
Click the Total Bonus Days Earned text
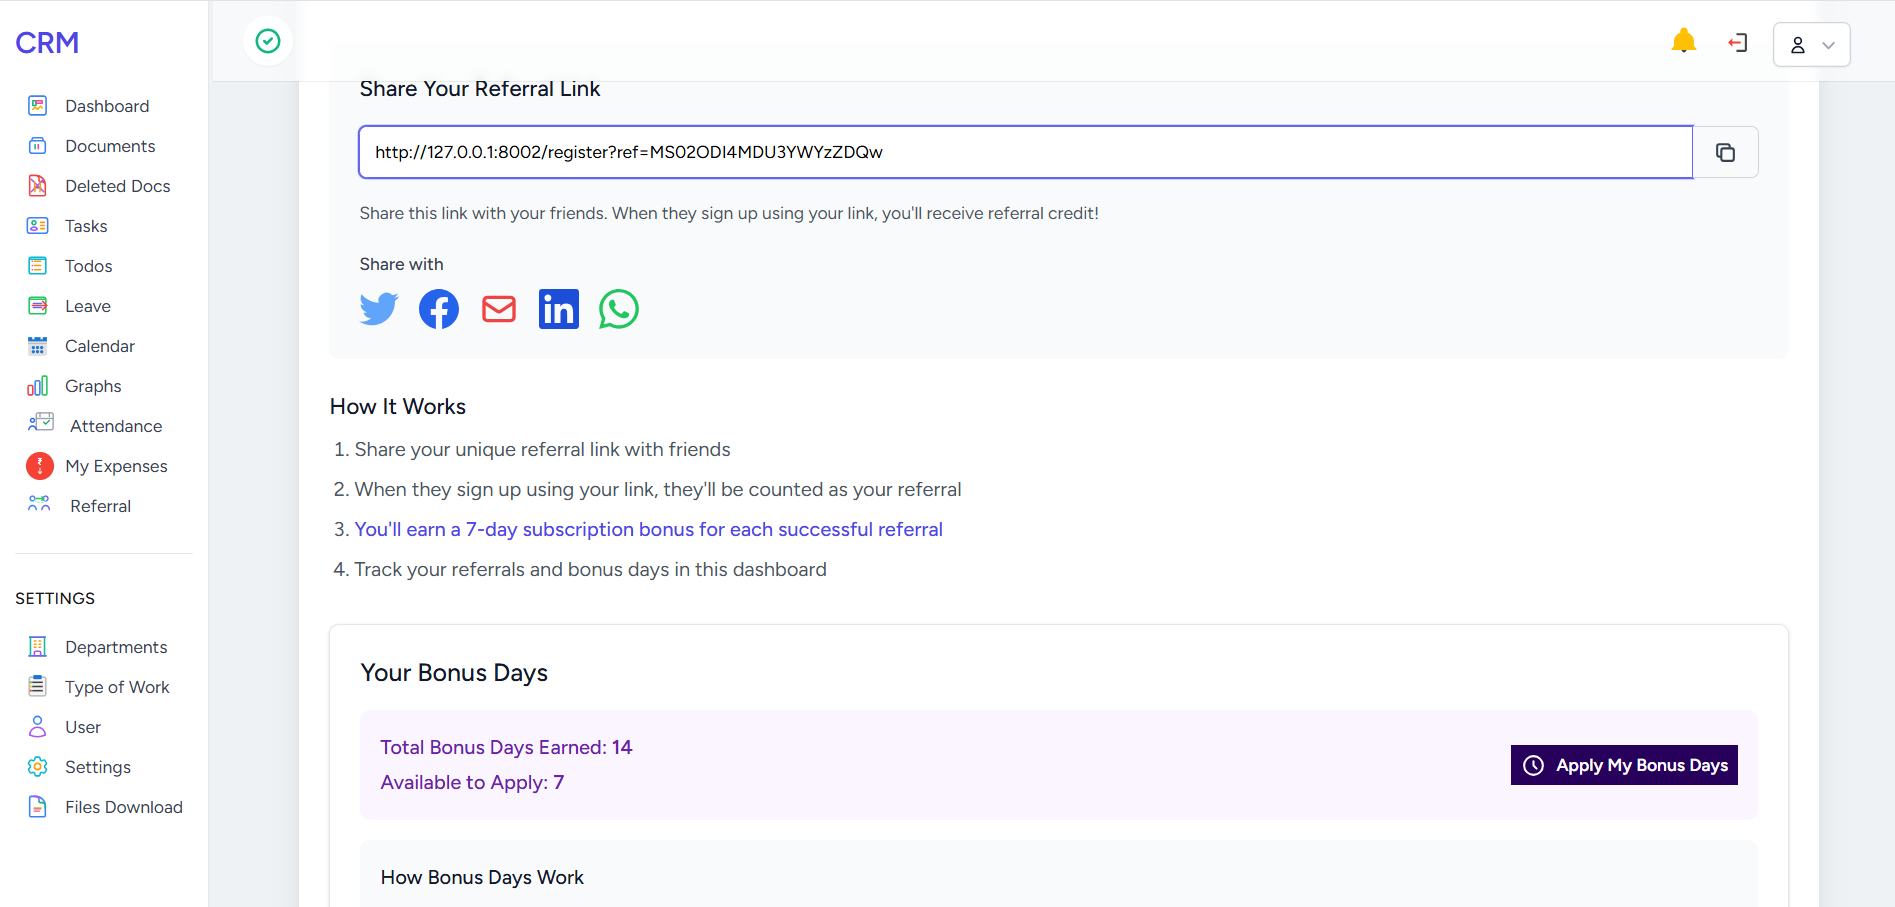click(x=506, y=747)
